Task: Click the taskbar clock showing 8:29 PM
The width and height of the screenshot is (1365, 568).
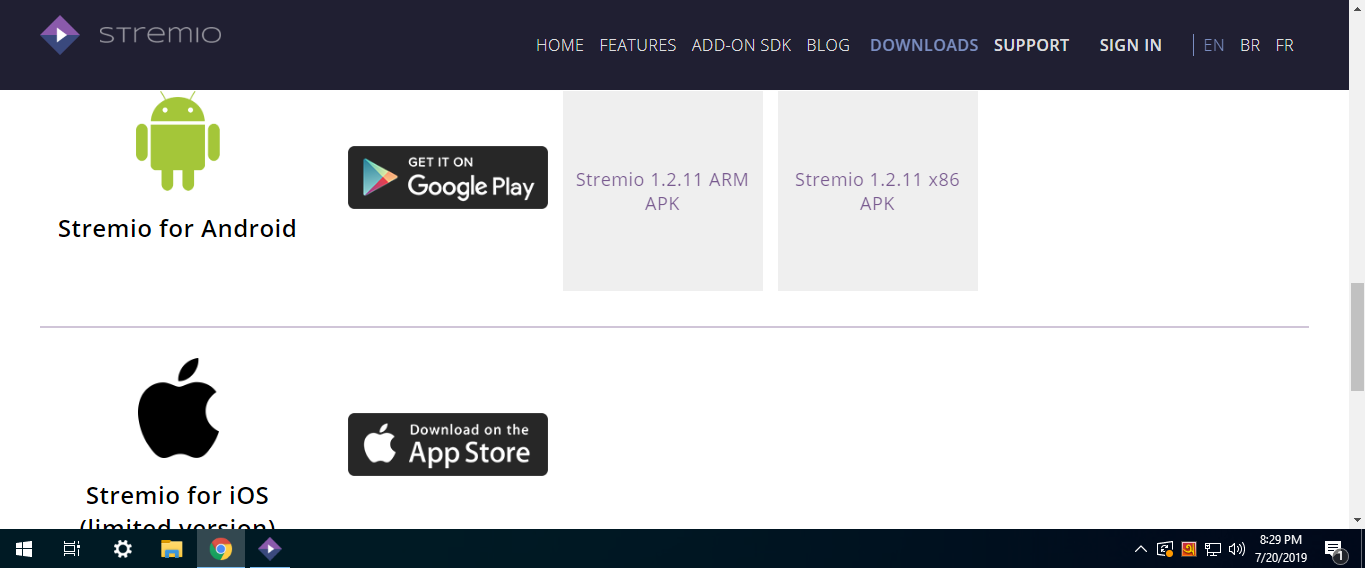Action: point(1280,549)
